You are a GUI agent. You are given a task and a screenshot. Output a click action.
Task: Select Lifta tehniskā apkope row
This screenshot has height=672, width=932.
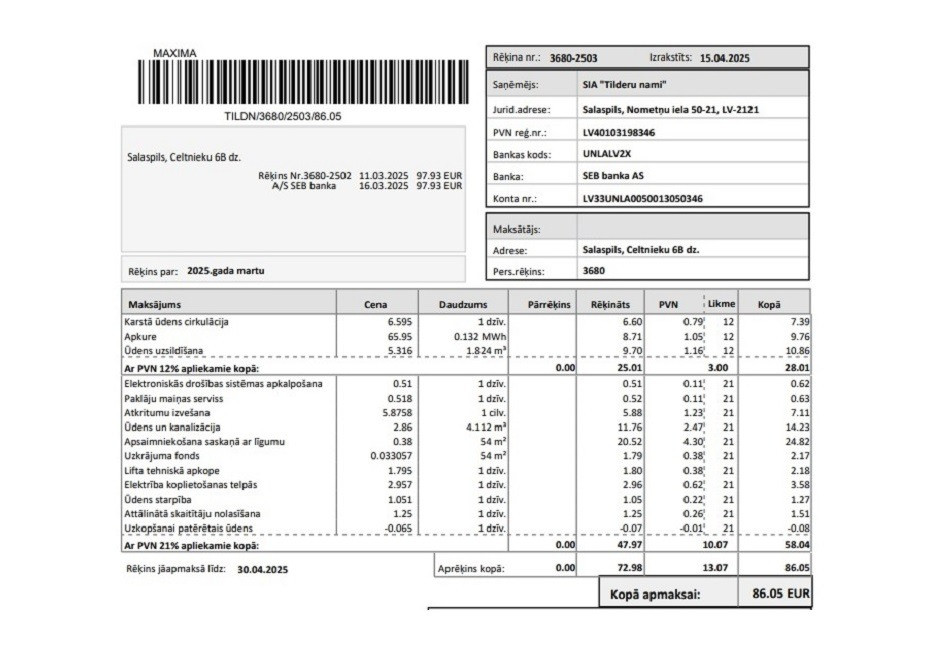click(467, 471)
